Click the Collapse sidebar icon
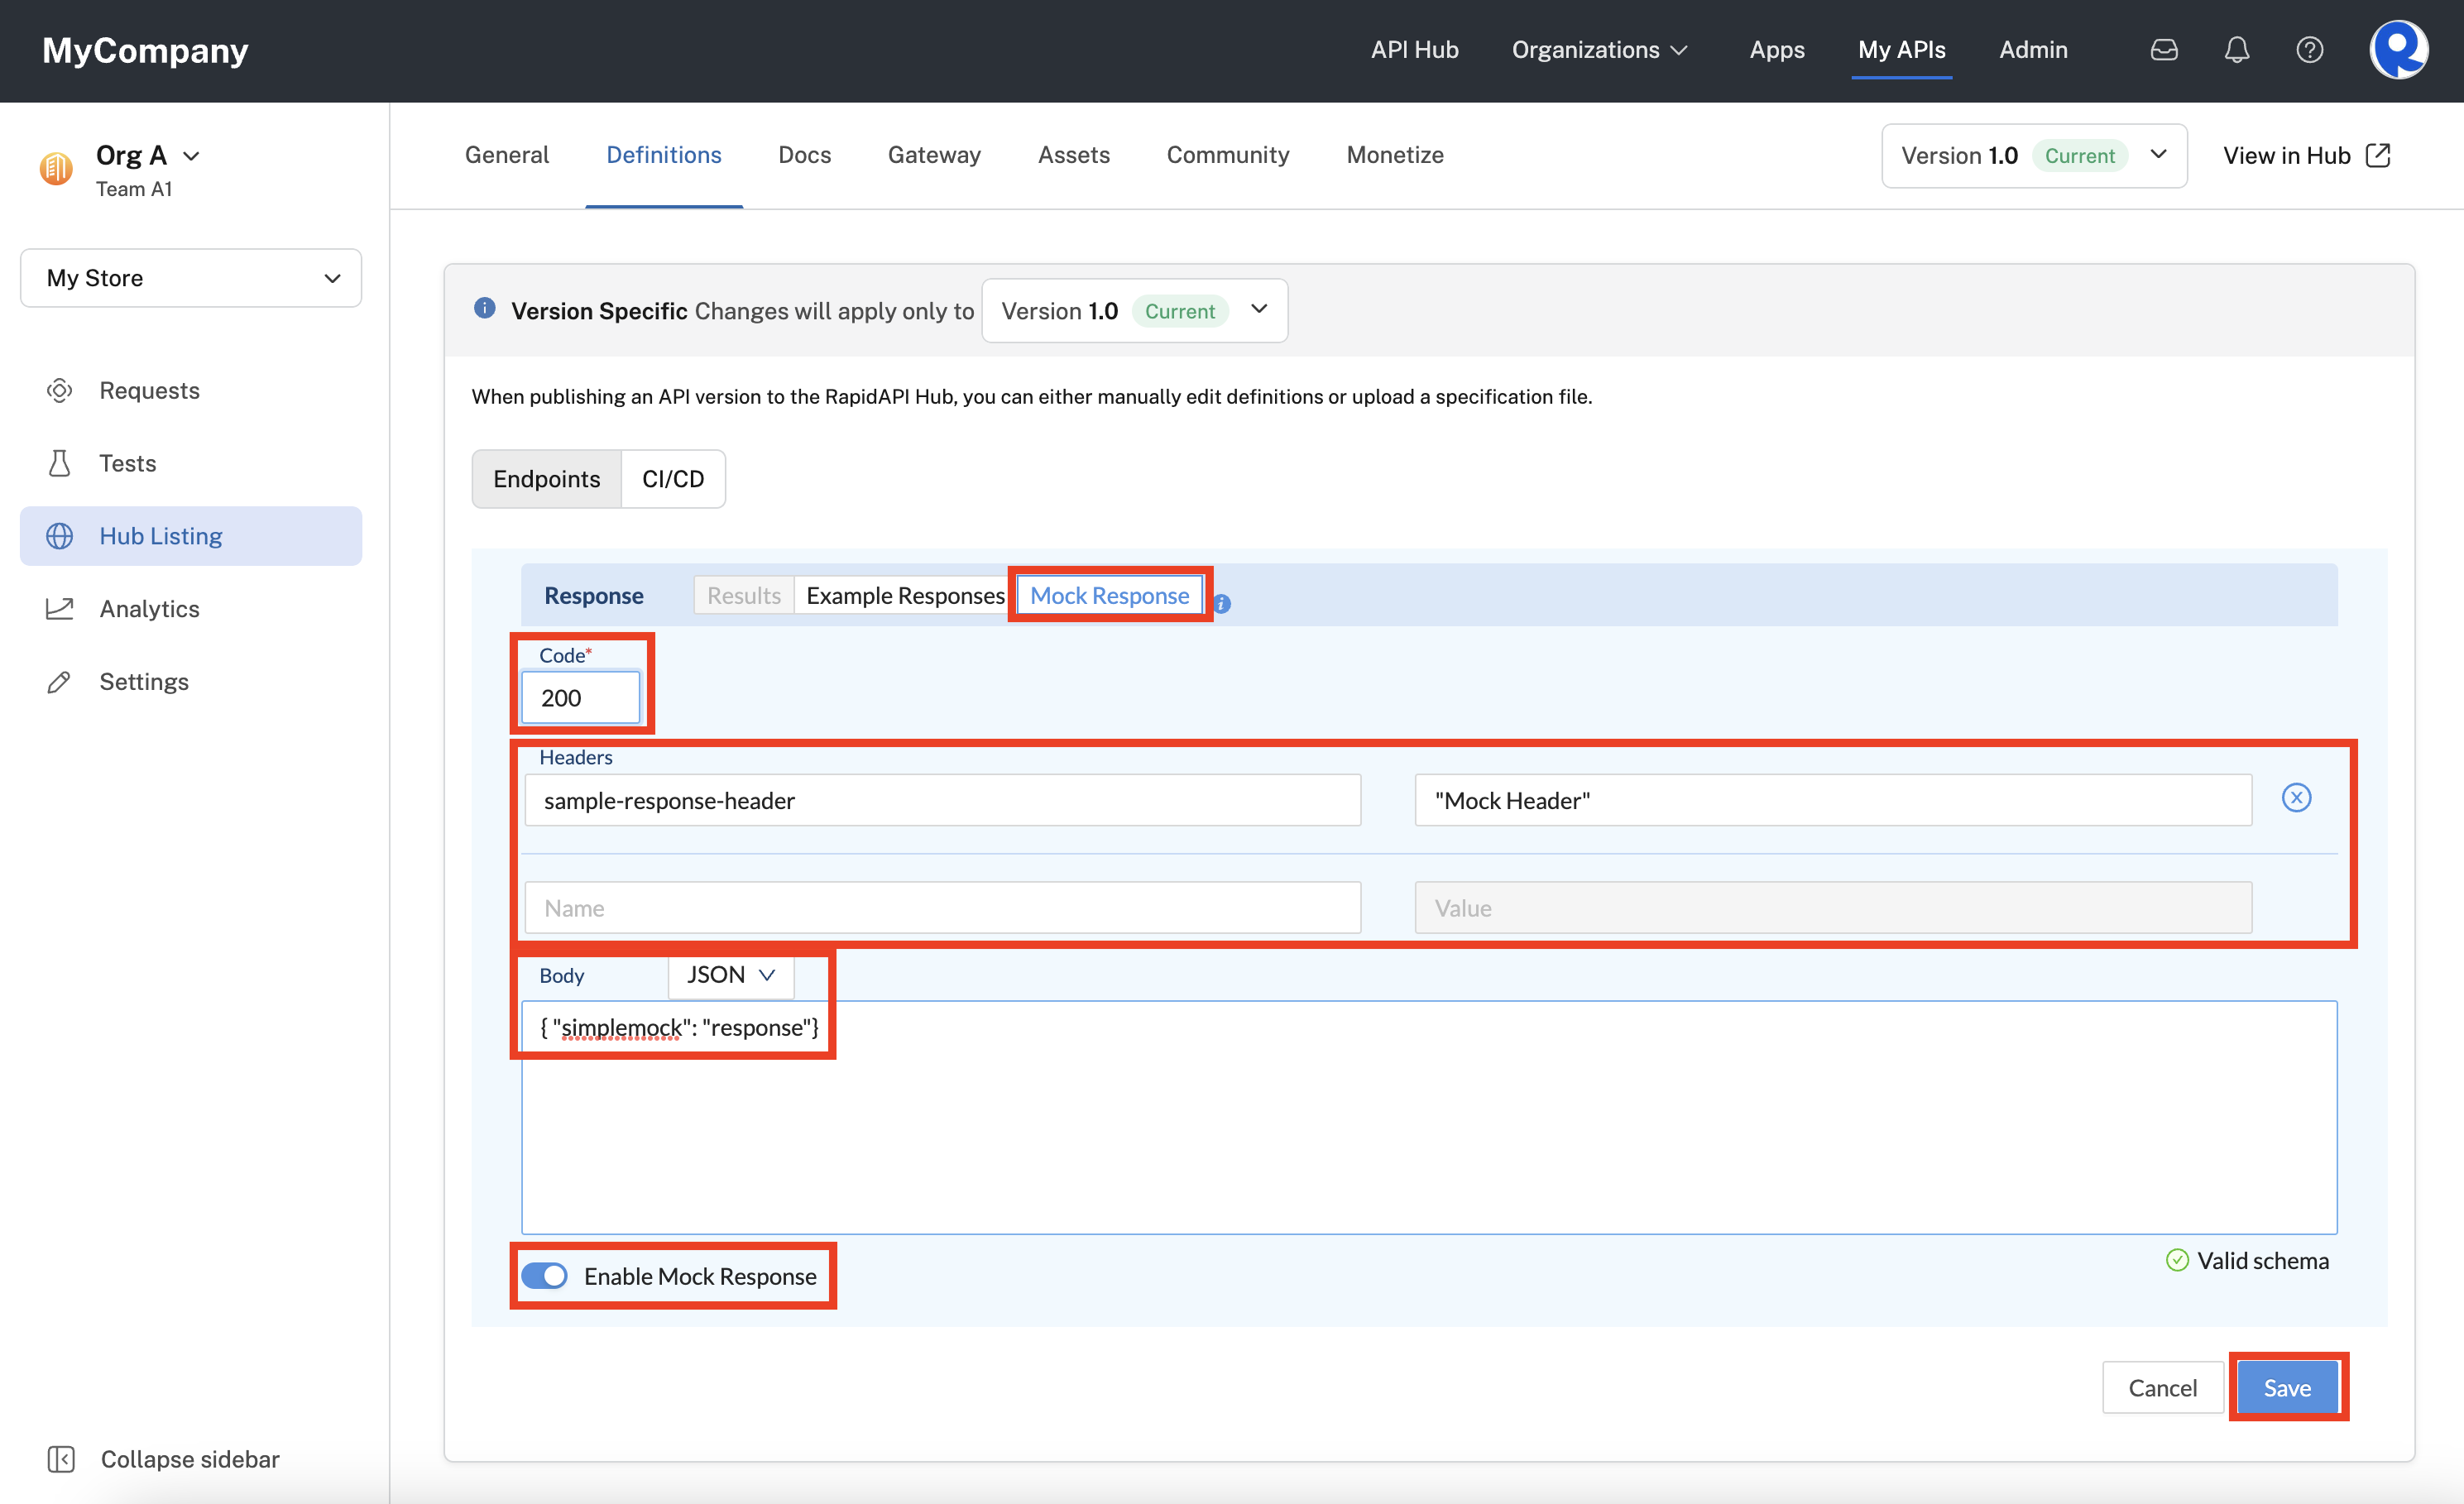The width and height of the screenshot is (2464, 1504). [x=61, y=1459]
